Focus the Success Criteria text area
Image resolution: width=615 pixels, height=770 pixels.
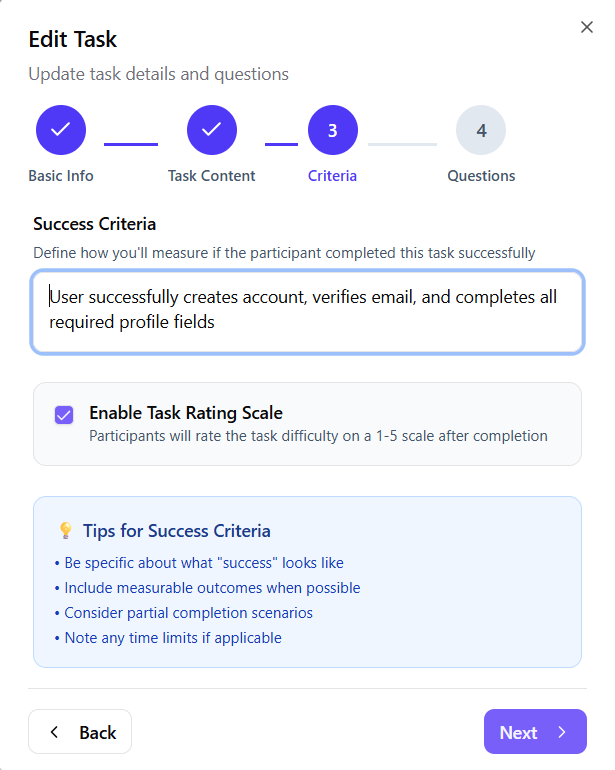[307, 310]
